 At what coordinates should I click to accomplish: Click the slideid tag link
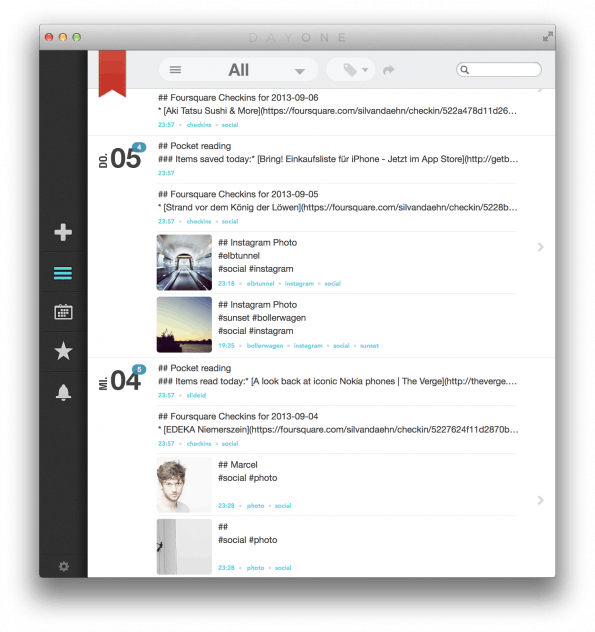point(196,395)
